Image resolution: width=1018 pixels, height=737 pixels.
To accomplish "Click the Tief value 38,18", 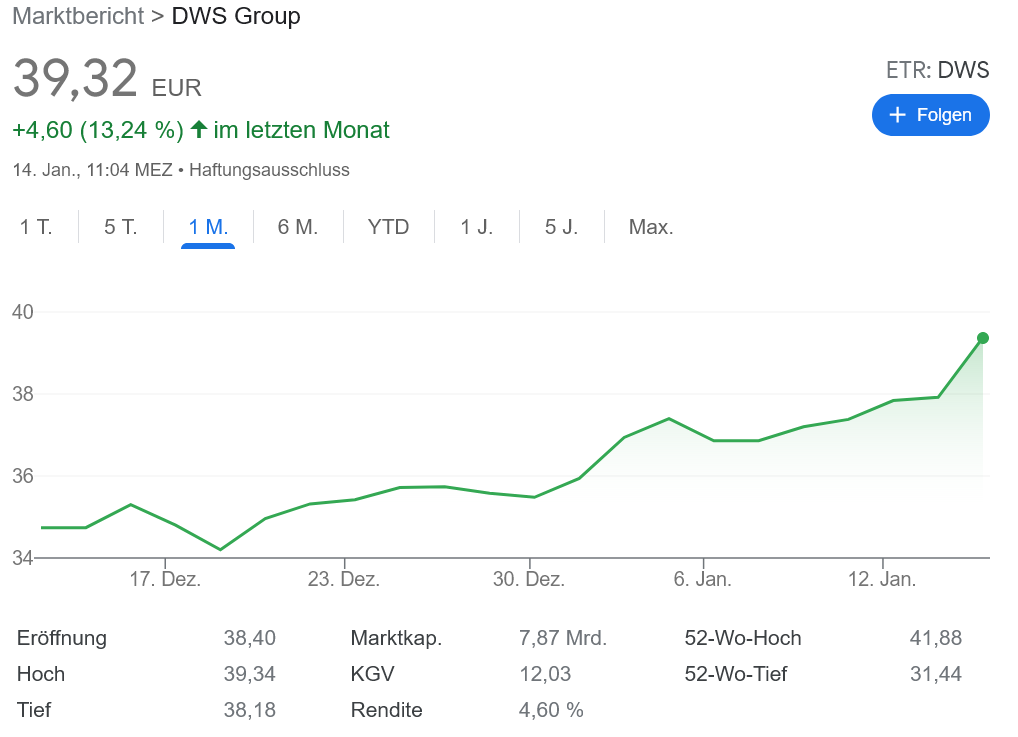I will [249, 710].
